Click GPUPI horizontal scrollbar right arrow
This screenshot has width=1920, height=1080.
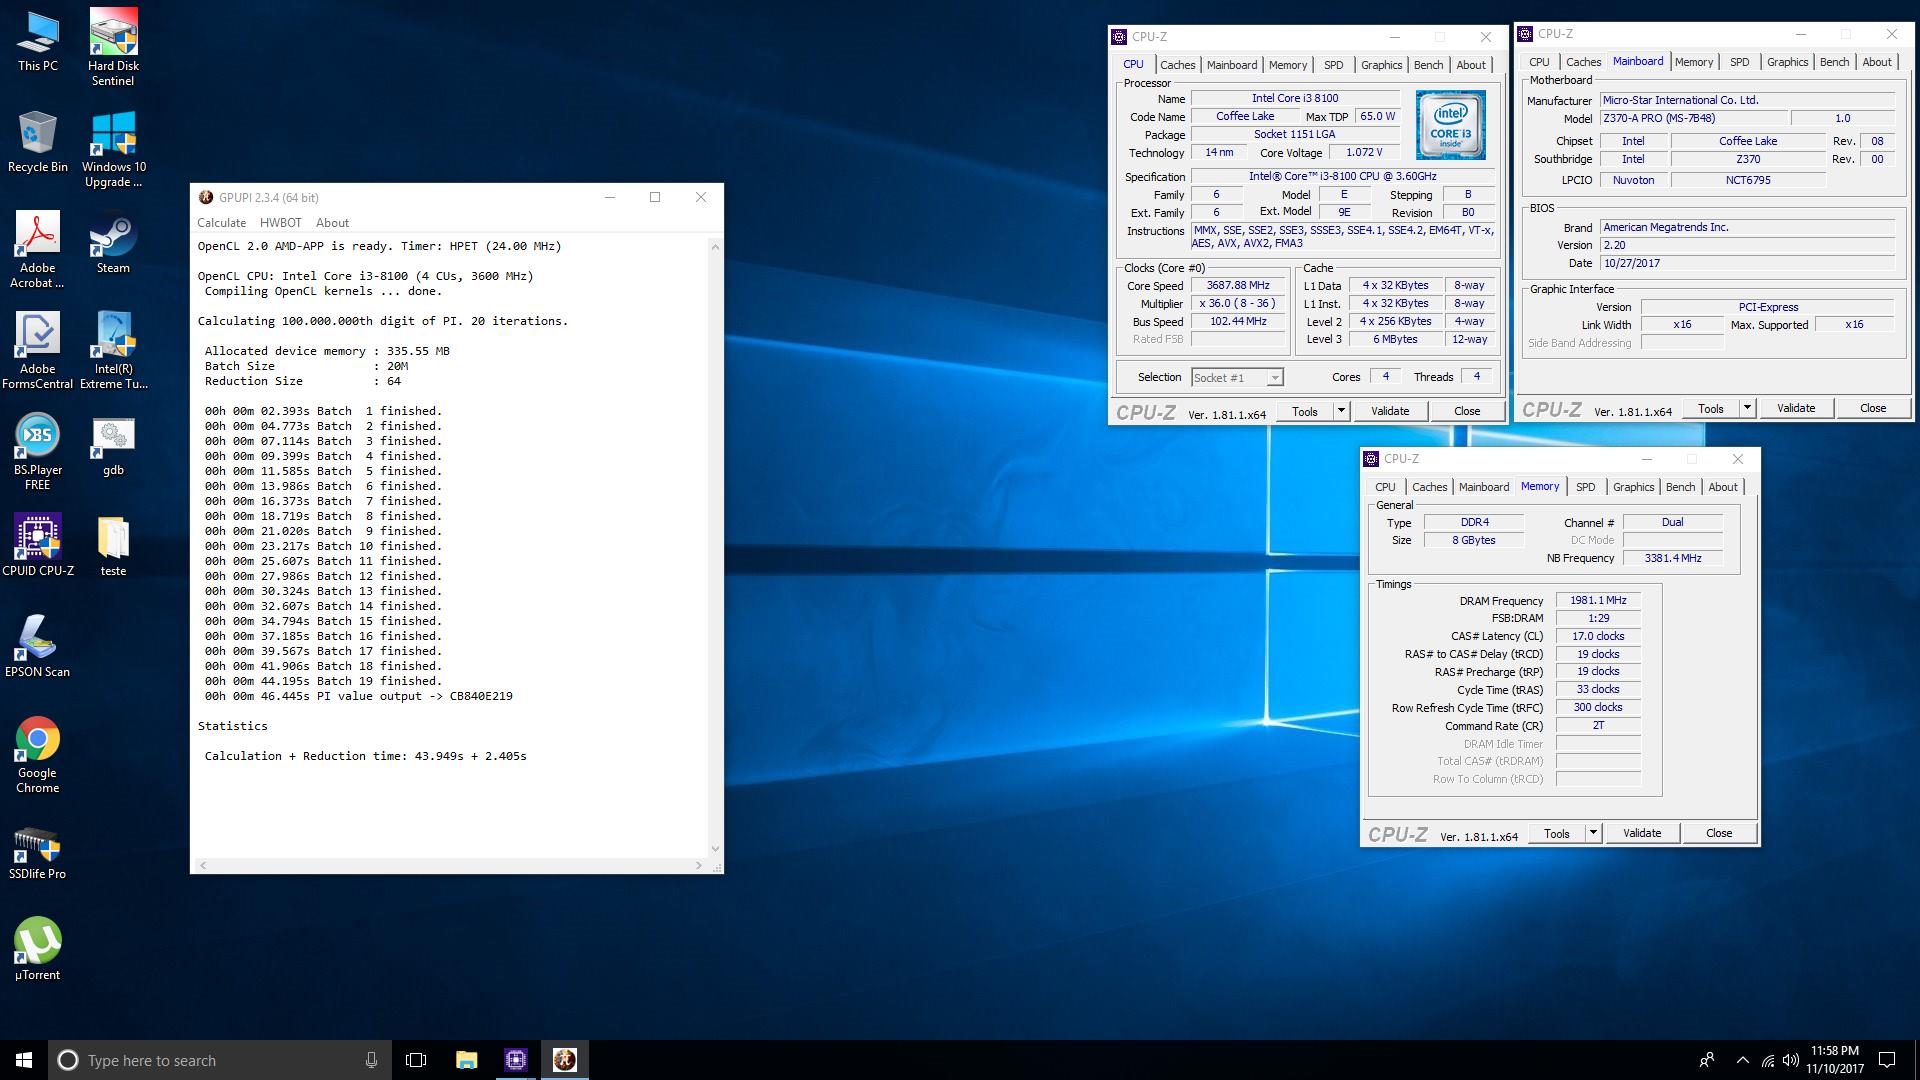[x=699, y=865]
